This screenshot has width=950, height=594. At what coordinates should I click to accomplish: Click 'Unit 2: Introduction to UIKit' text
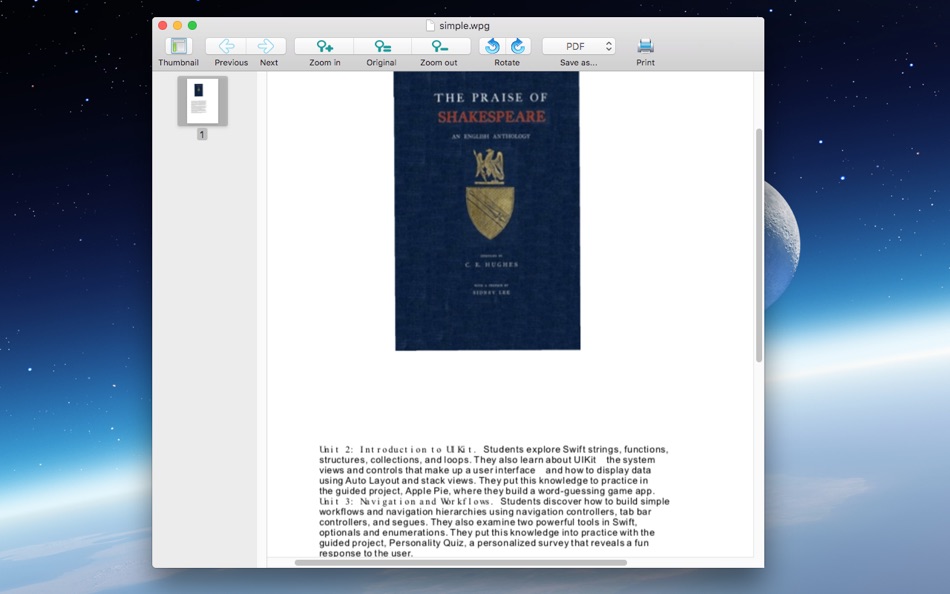397,450
